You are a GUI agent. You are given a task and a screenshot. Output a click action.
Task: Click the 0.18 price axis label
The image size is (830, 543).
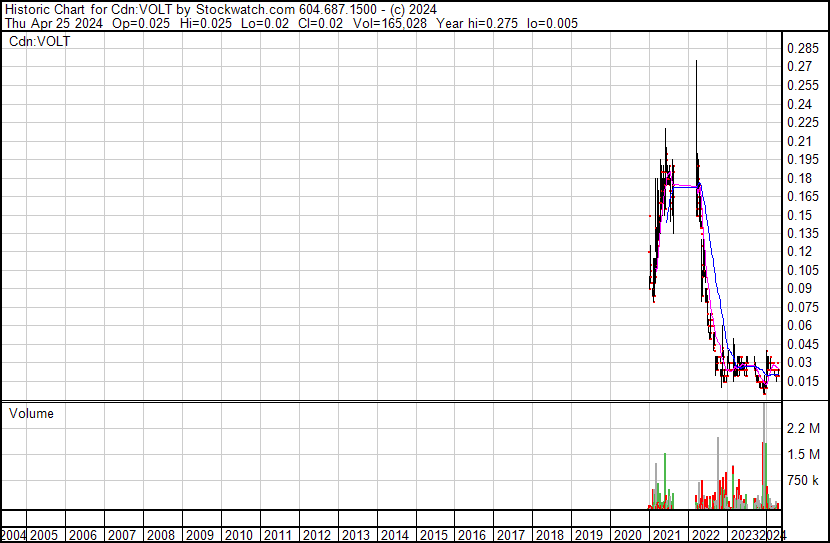[799, 178]
